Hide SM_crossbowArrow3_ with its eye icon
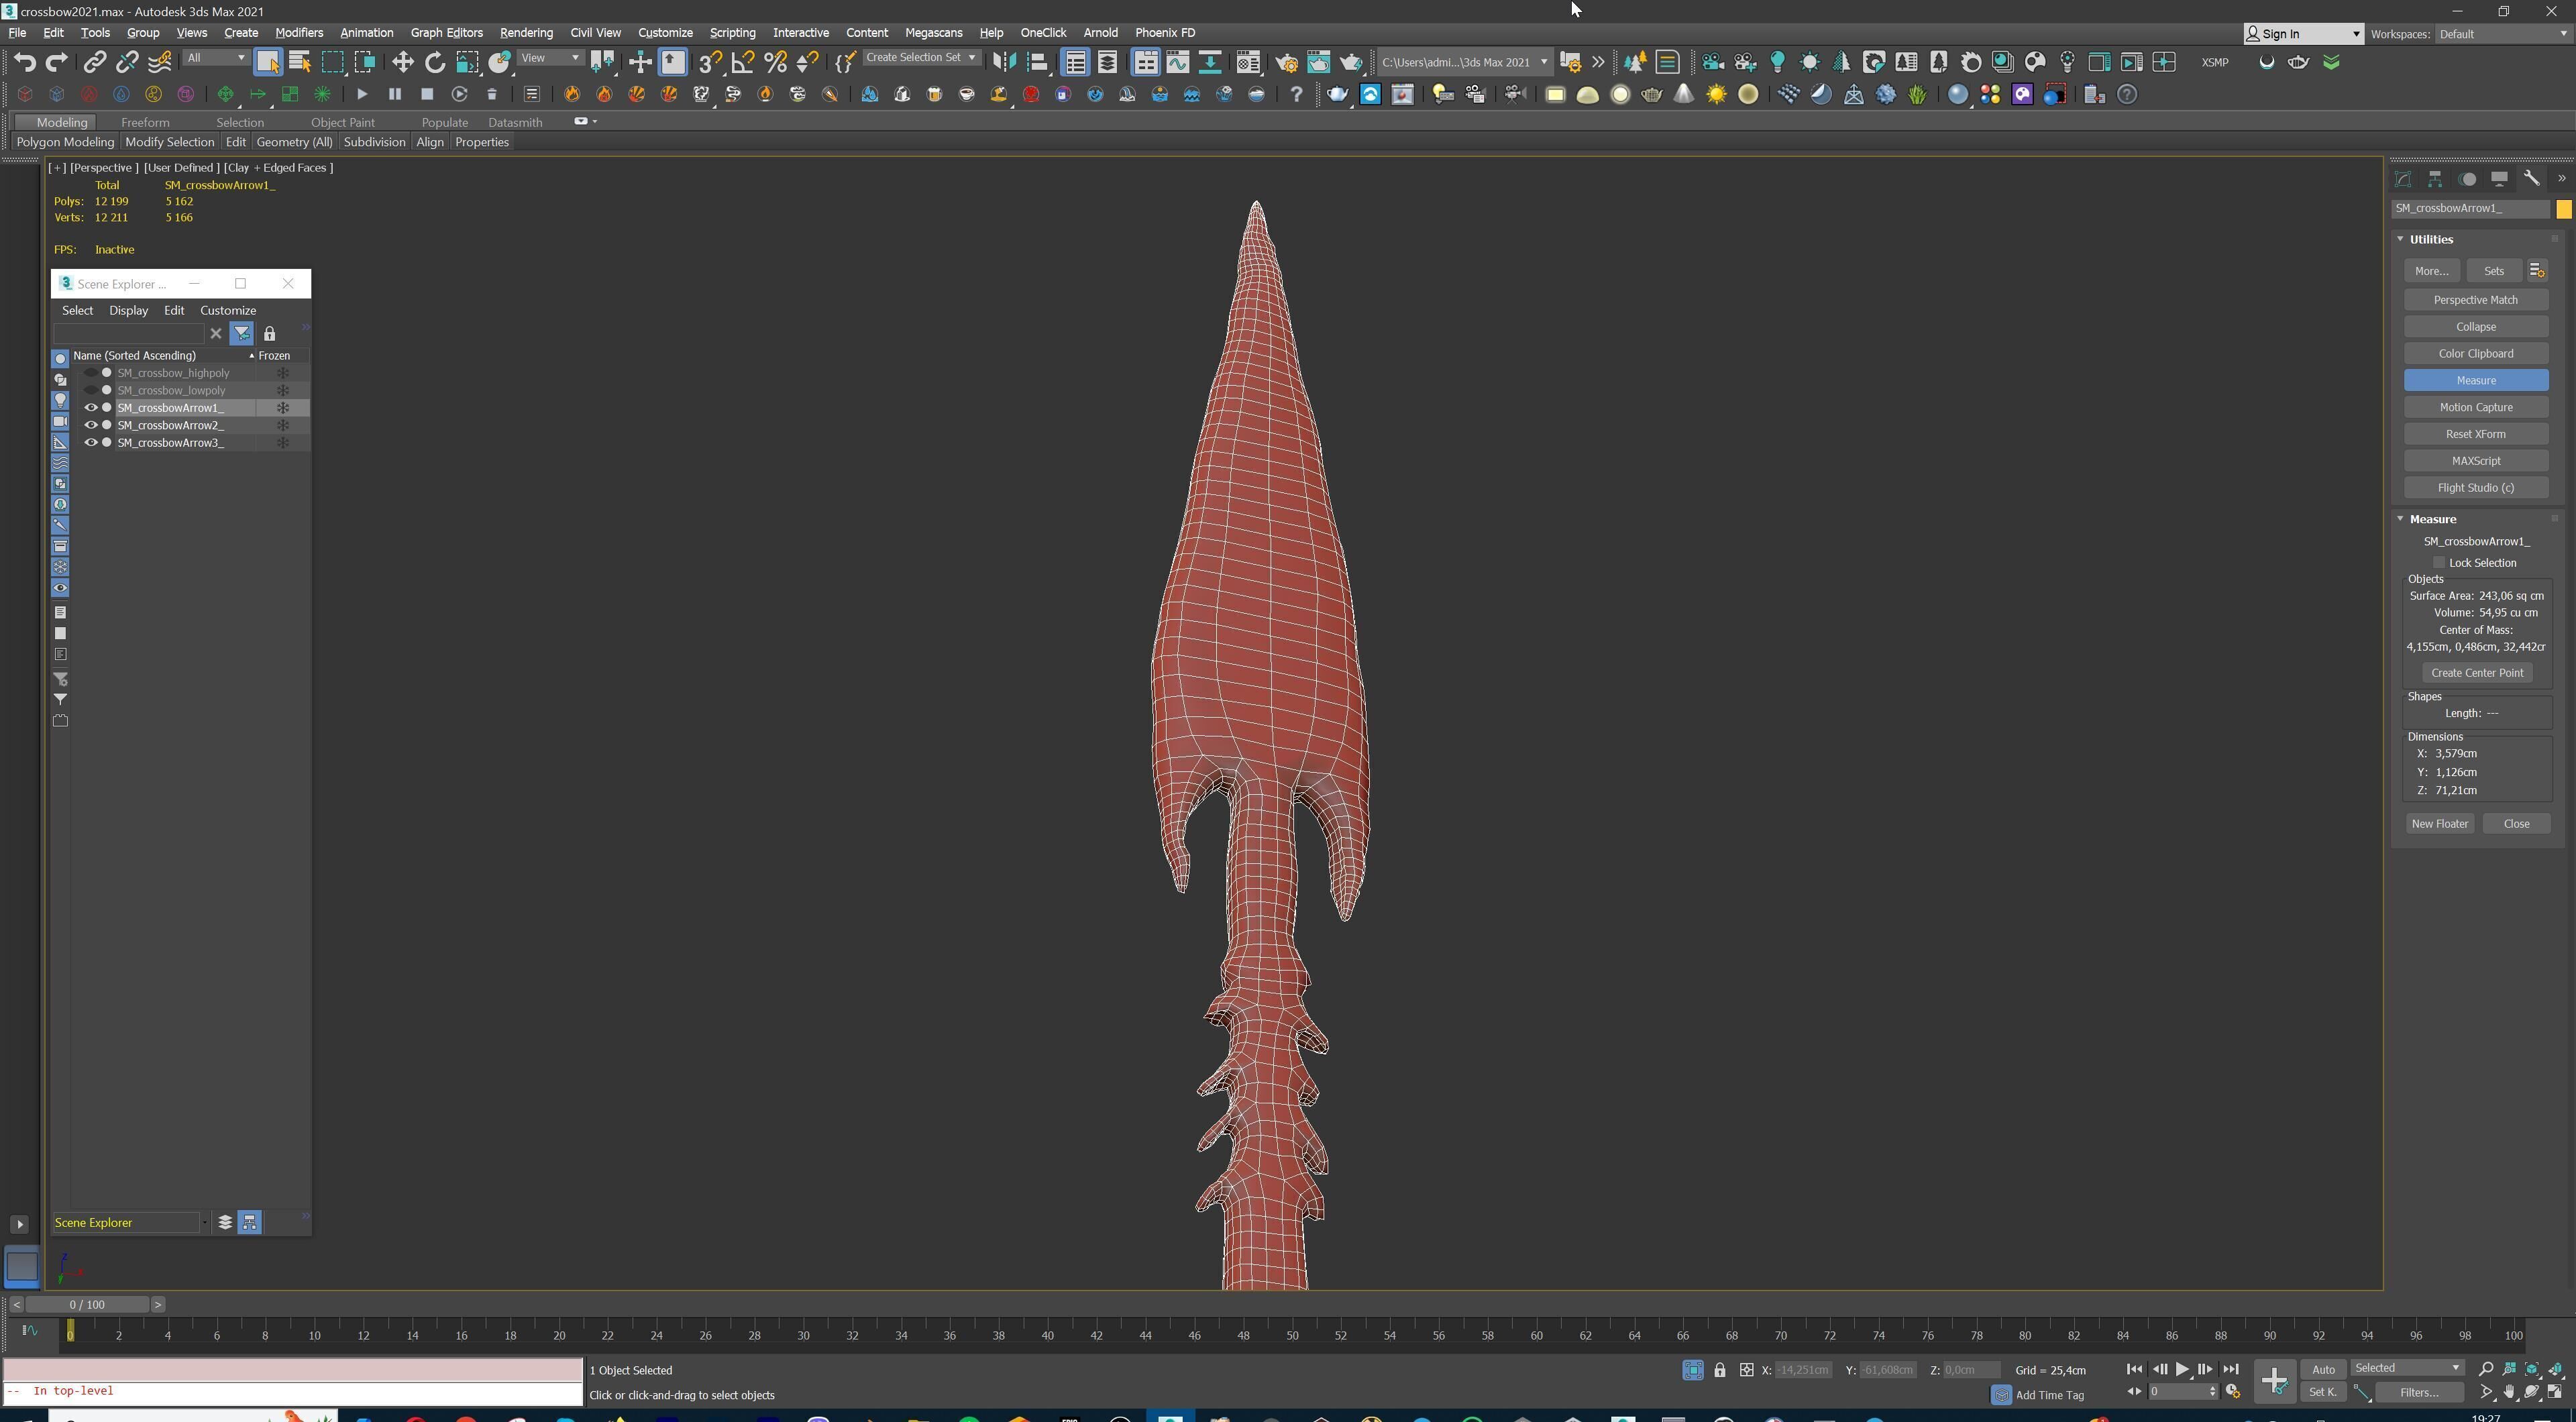 tap(91, 443)
